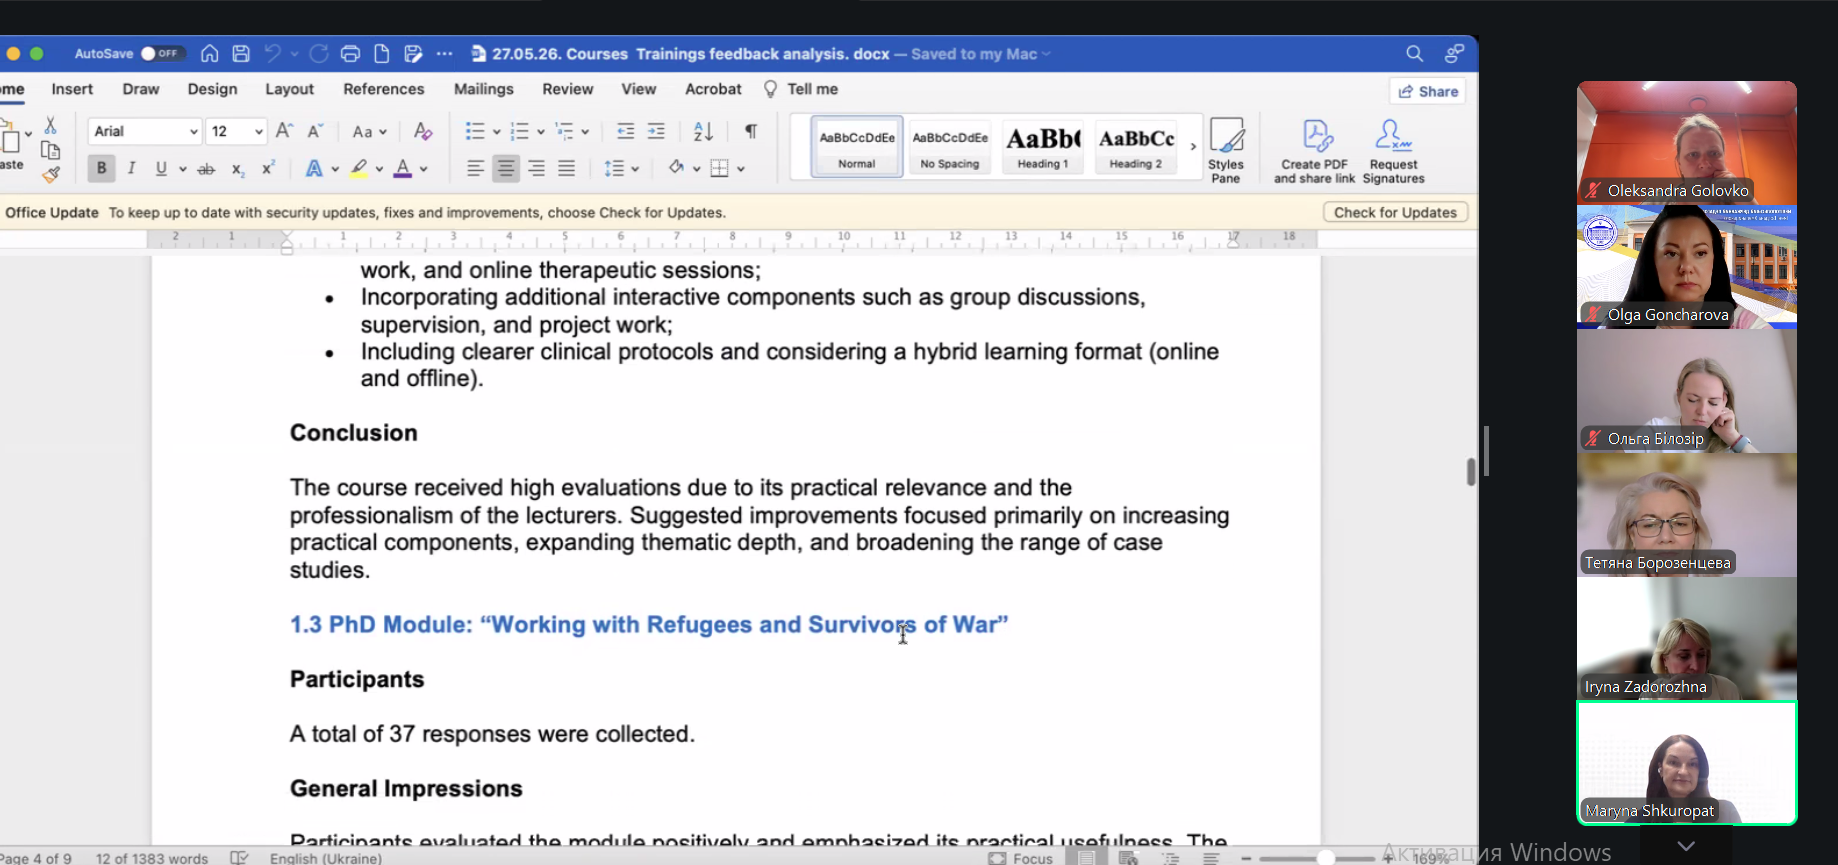Click the text highlight color marker
The image size is (1838, 865).
click(358, 169)
